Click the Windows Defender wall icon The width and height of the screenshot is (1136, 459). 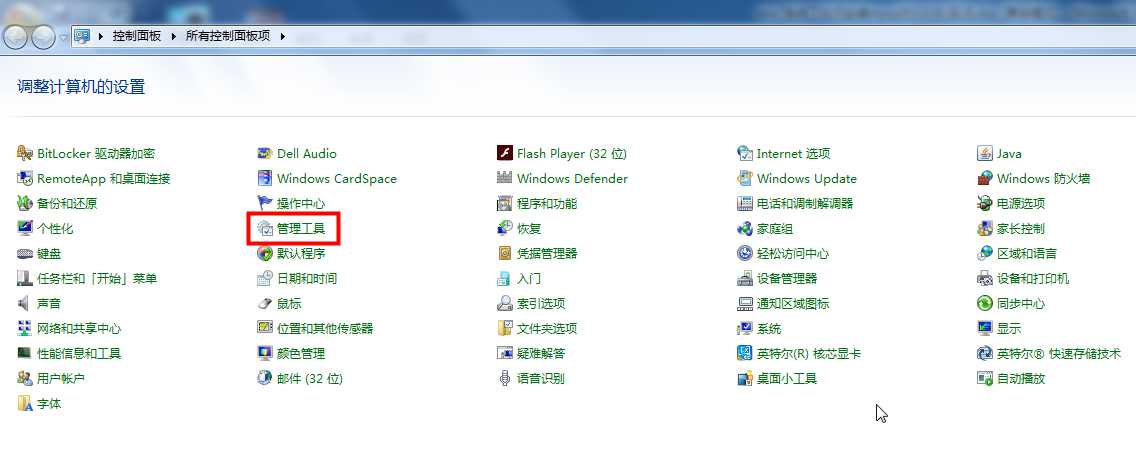(x=505, y=178)
